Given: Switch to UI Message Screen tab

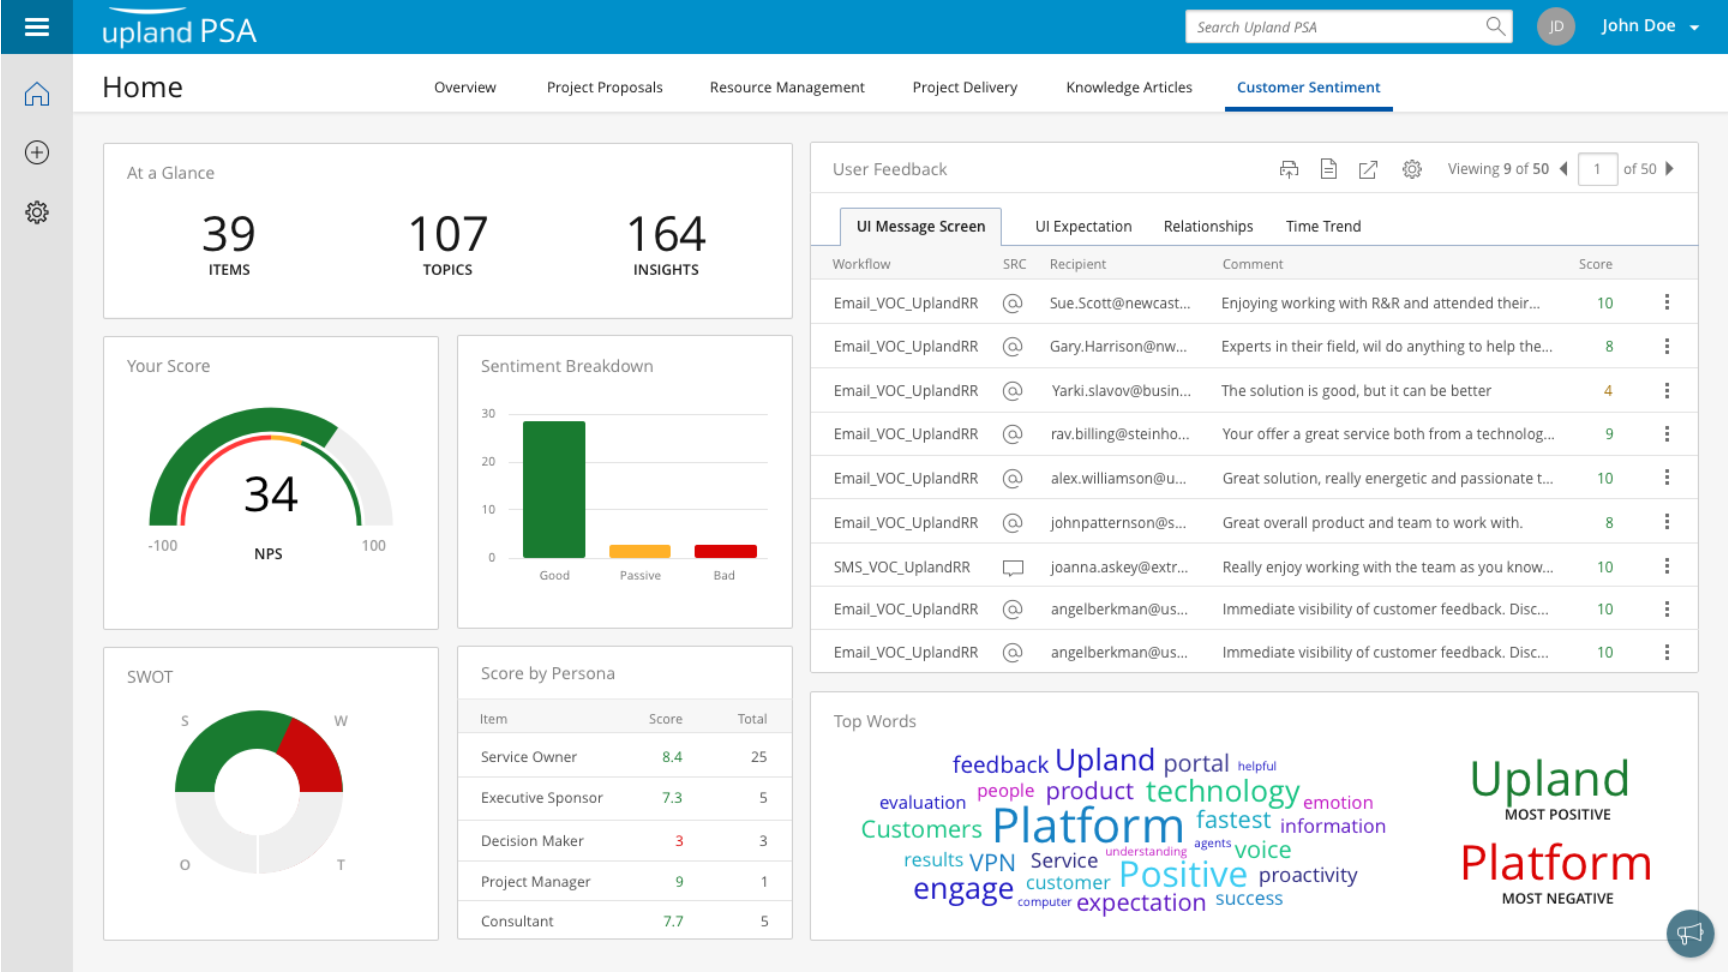Looking at the screenshot, I should [920, 226].
